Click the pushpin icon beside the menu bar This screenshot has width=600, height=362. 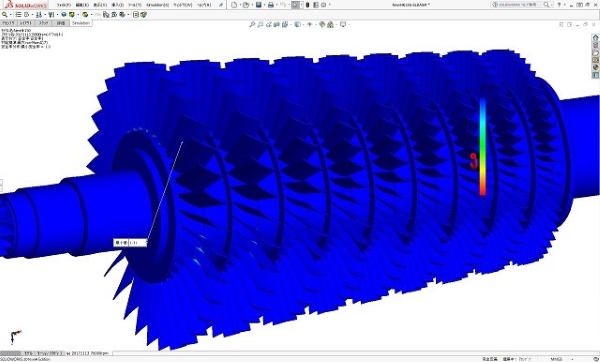click(x=221, y=5)
